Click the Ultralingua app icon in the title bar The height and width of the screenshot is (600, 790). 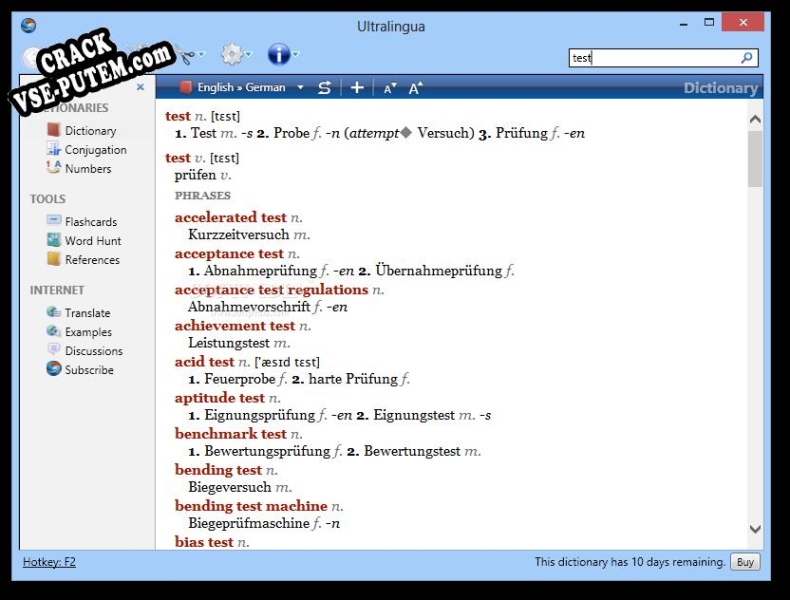pos(29,25)
